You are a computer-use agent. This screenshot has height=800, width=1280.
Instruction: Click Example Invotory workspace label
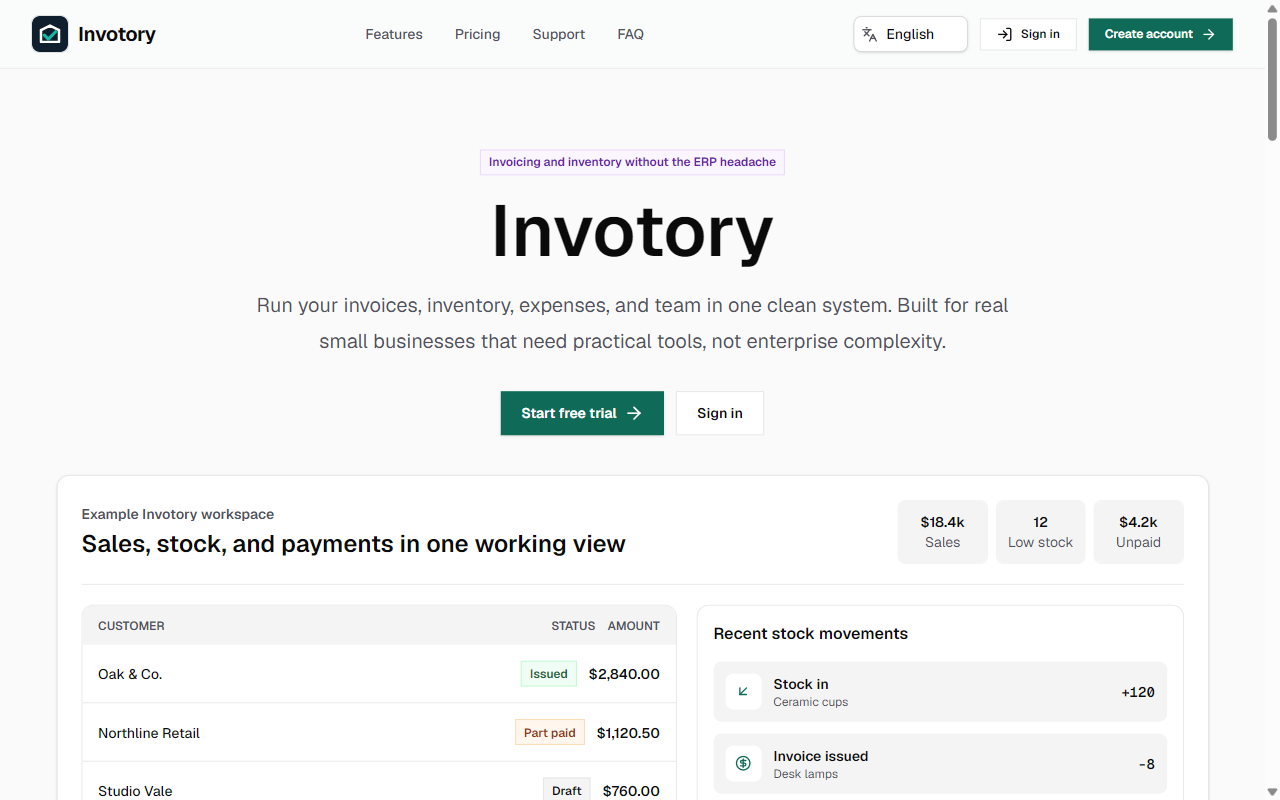pyautogui.click(x=178, y=514)
